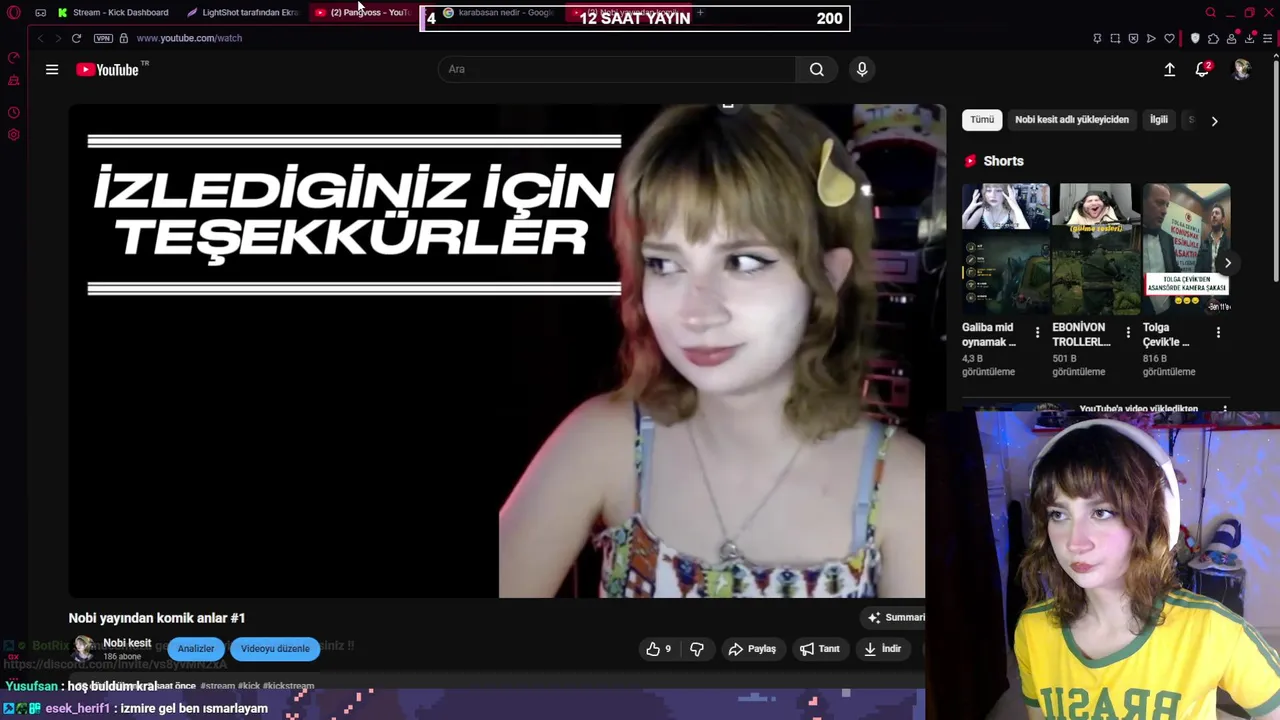
Task: Share the video with Paylaş
Action: (x=752, y=649)
